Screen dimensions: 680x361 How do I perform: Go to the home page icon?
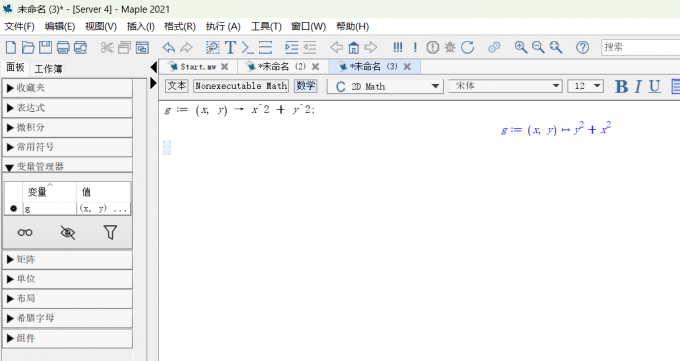click(354, 47)
